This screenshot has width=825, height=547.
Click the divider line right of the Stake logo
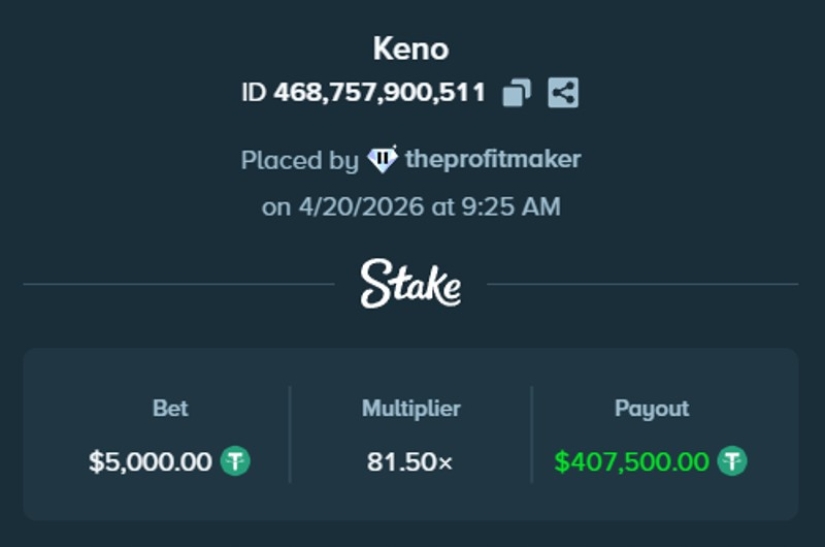click(640, 284)
